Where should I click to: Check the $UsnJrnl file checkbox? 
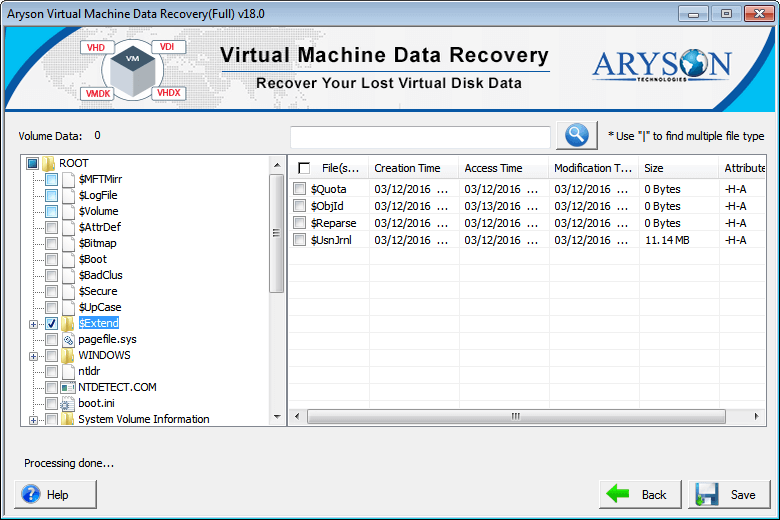pyautogui.click(x=299, y=240)
